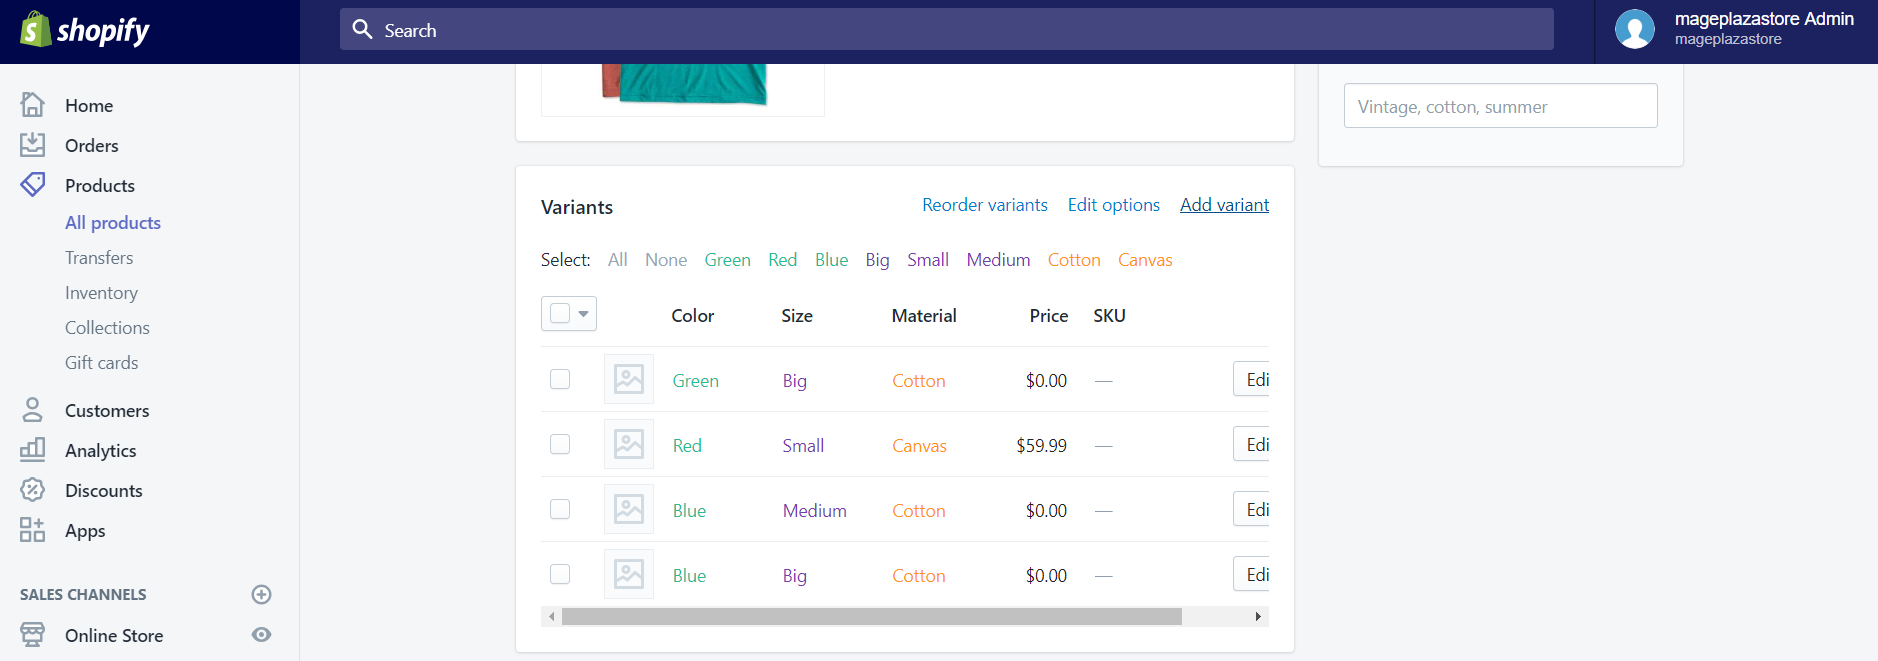1878x661 pixels.
Task: Open Analytics in the sidebar
Action: click(x=101, y=450)
